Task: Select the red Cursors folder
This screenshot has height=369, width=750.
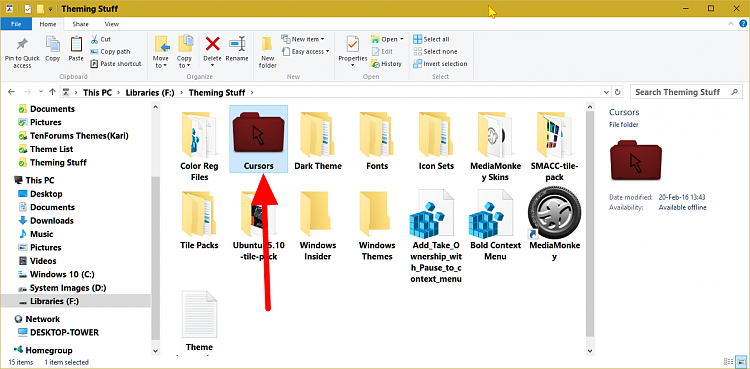Action: [x=258, y=140]
